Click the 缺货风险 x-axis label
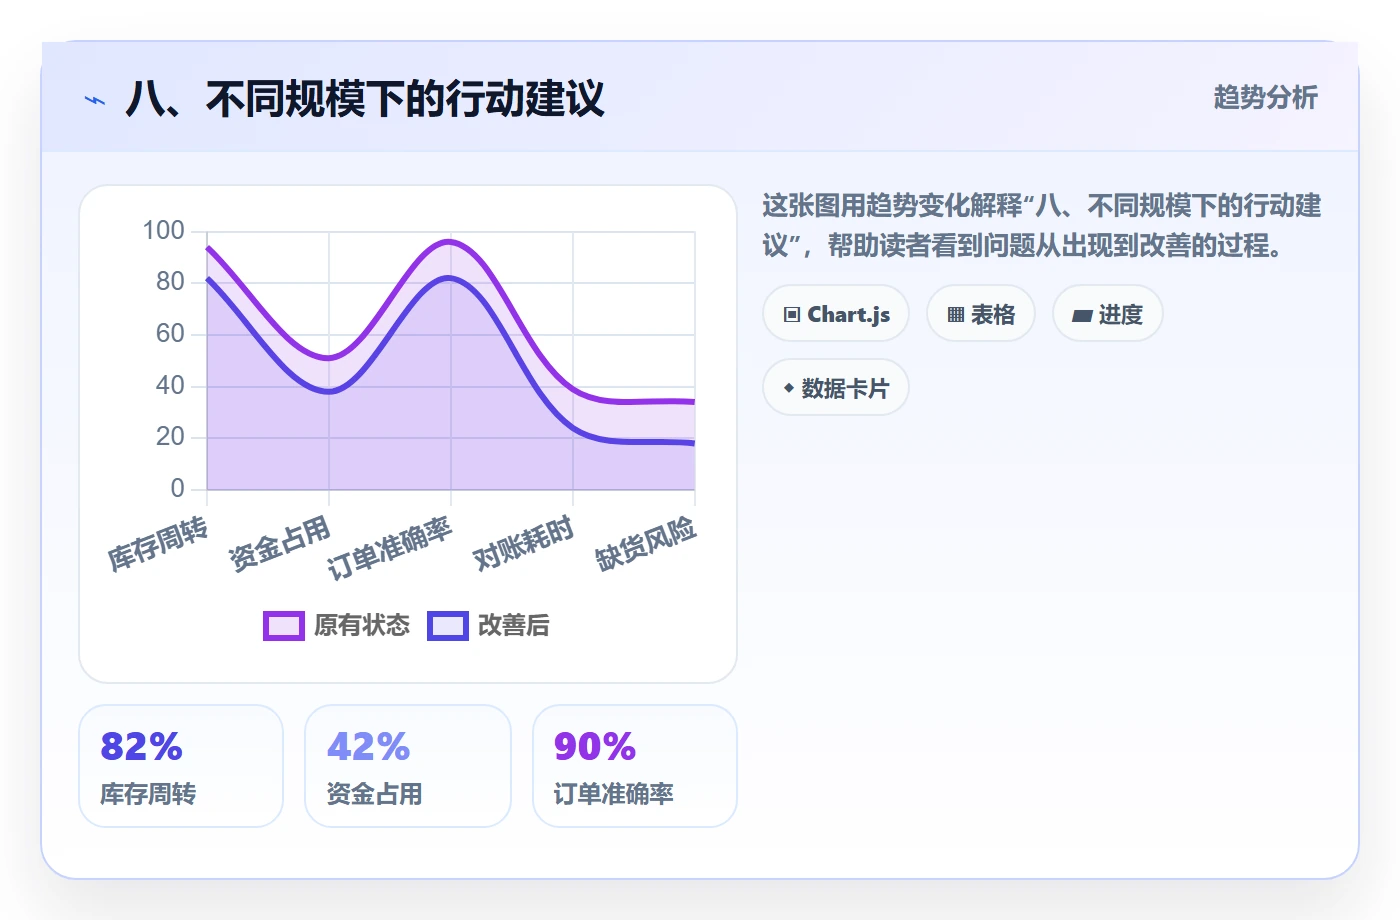Viewport: 1400px width, 920px height. click(646, 544)
